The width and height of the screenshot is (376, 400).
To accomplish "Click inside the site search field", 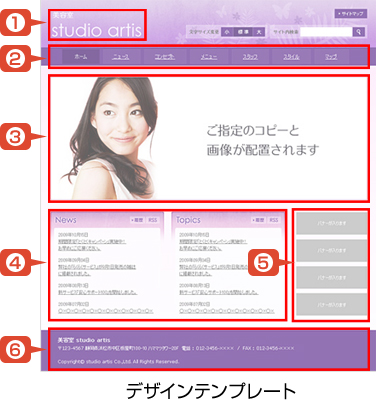I will point(326,32).
